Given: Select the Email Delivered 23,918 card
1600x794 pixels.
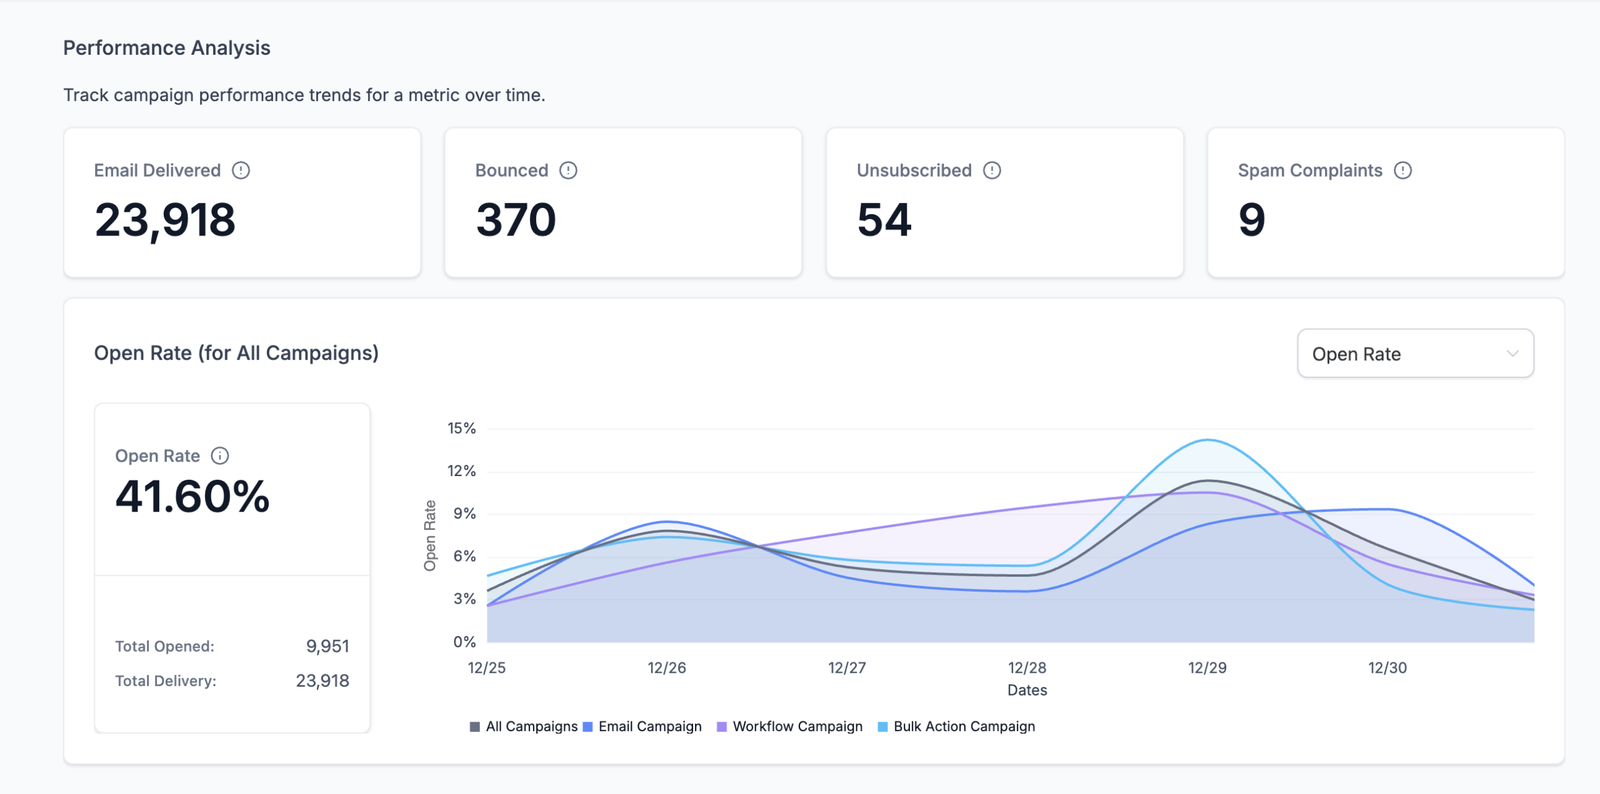Looking at the screenshot, I should pos(242,203).
